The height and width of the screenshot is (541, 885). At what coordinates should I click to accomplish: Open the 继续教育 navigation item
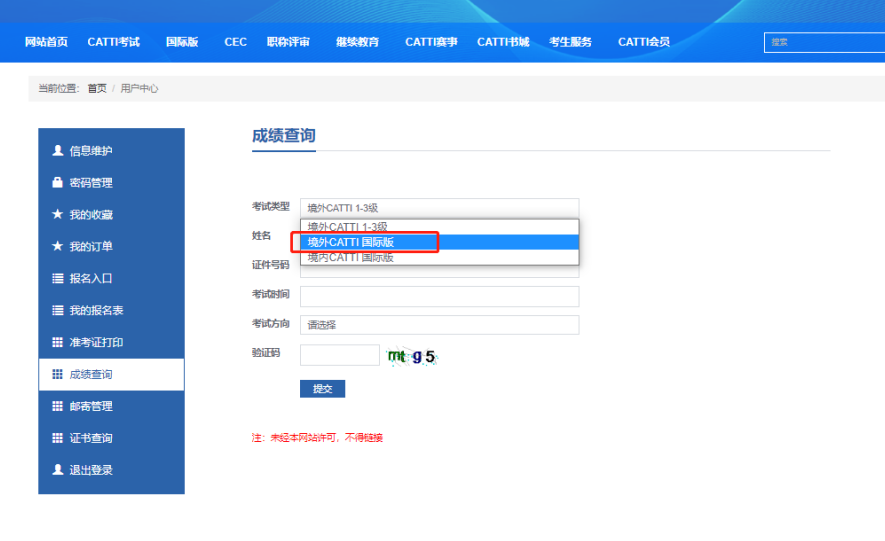[x=357, y=42]
